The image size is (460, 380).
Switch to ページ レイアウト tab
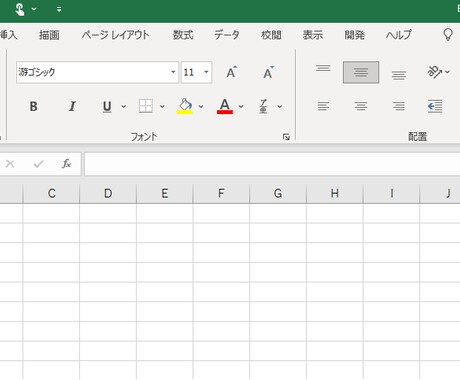click(x=116, y=35)
